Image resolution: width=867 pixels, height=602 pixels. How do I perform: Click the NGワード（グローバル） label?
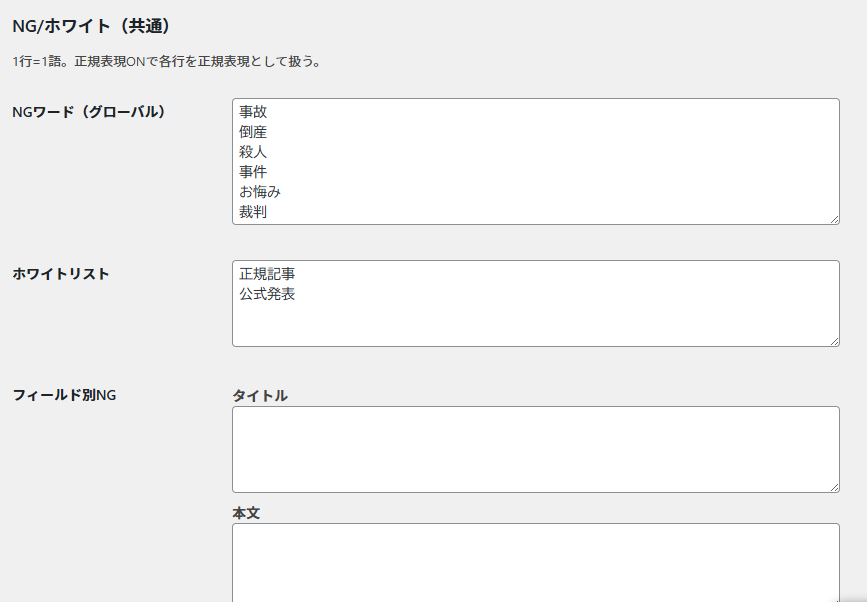pos(88,112)
